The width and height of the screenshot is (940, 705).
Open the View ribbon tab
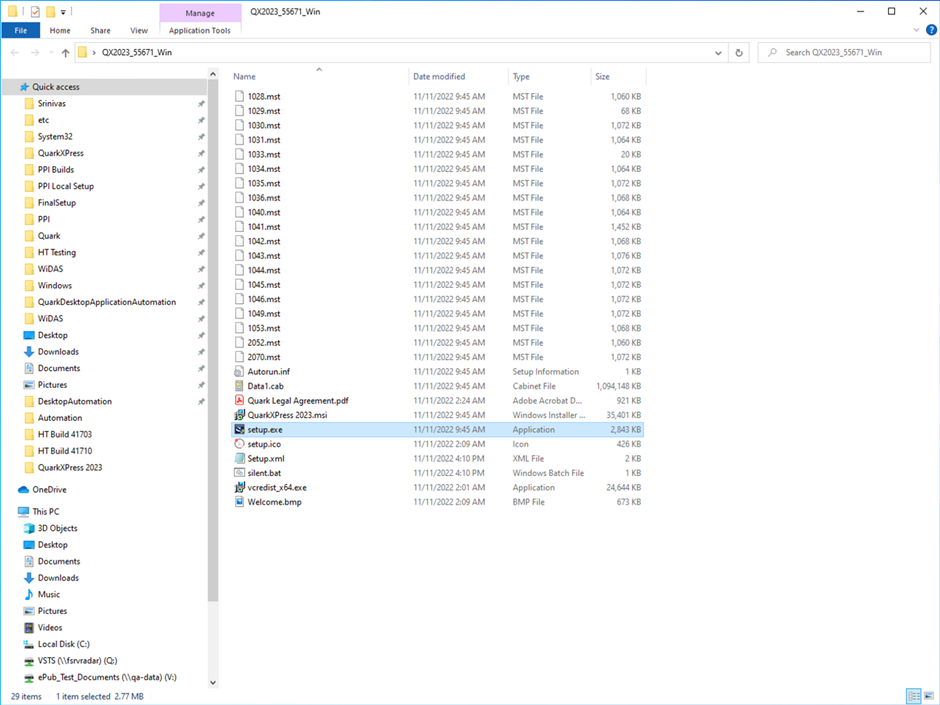(139, 31)
